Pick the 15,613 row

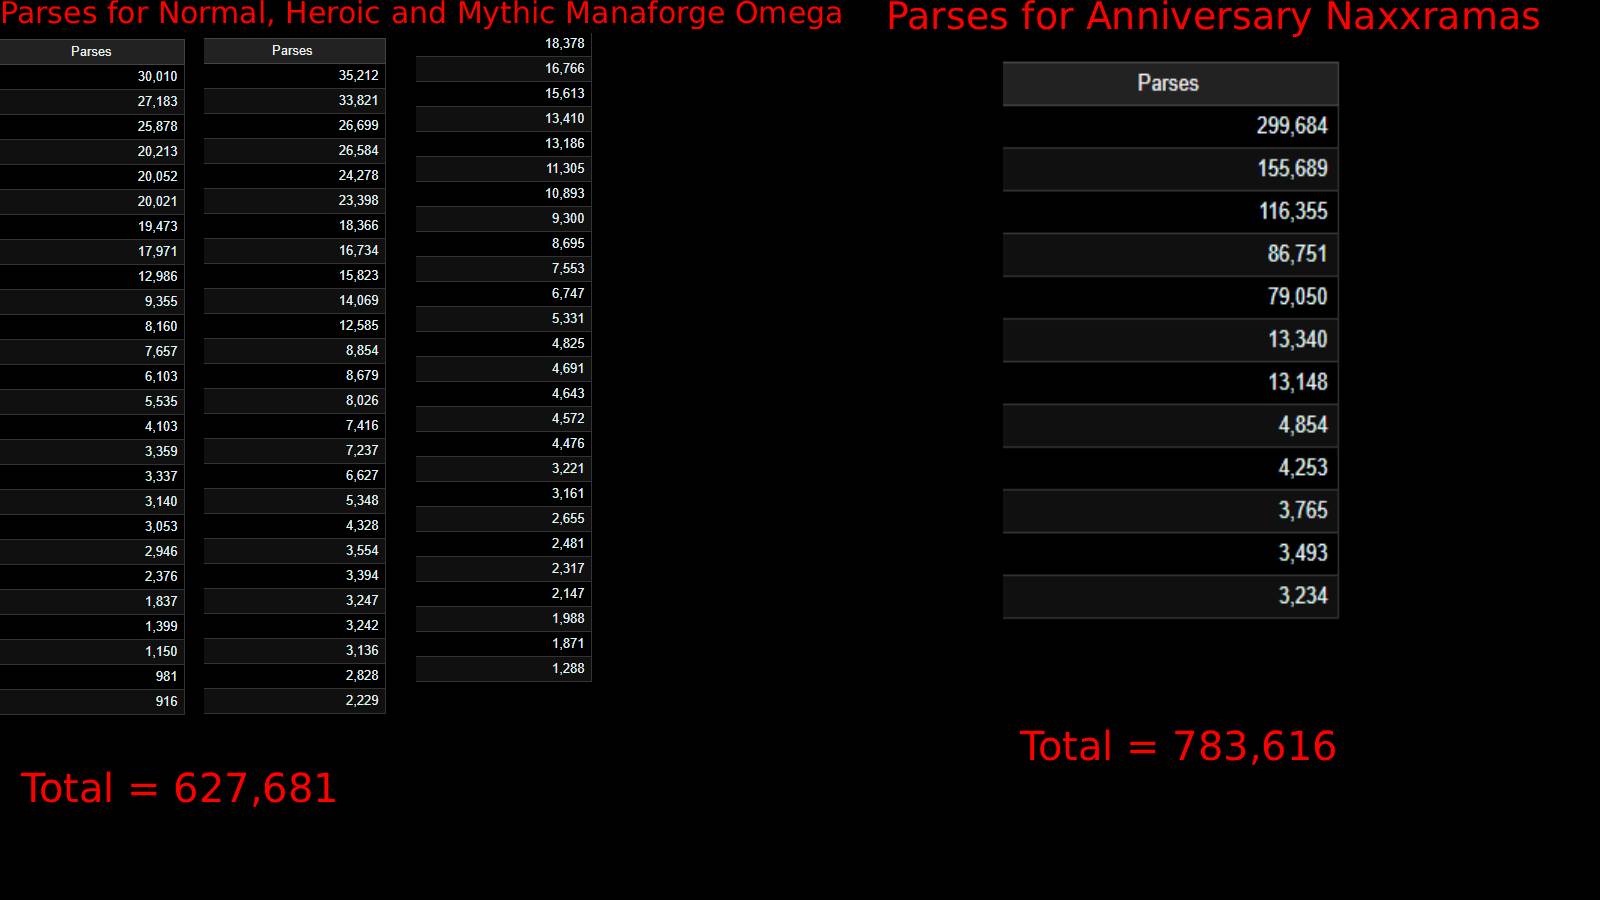coord(504,93)
